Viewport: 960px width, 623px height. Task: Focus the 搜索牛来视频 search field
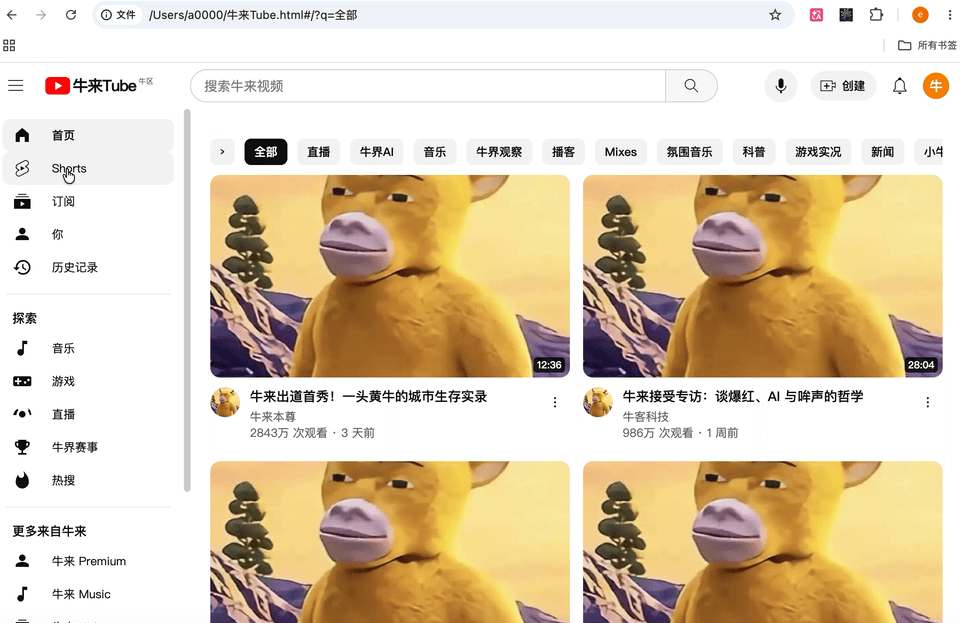click(428, 86)
